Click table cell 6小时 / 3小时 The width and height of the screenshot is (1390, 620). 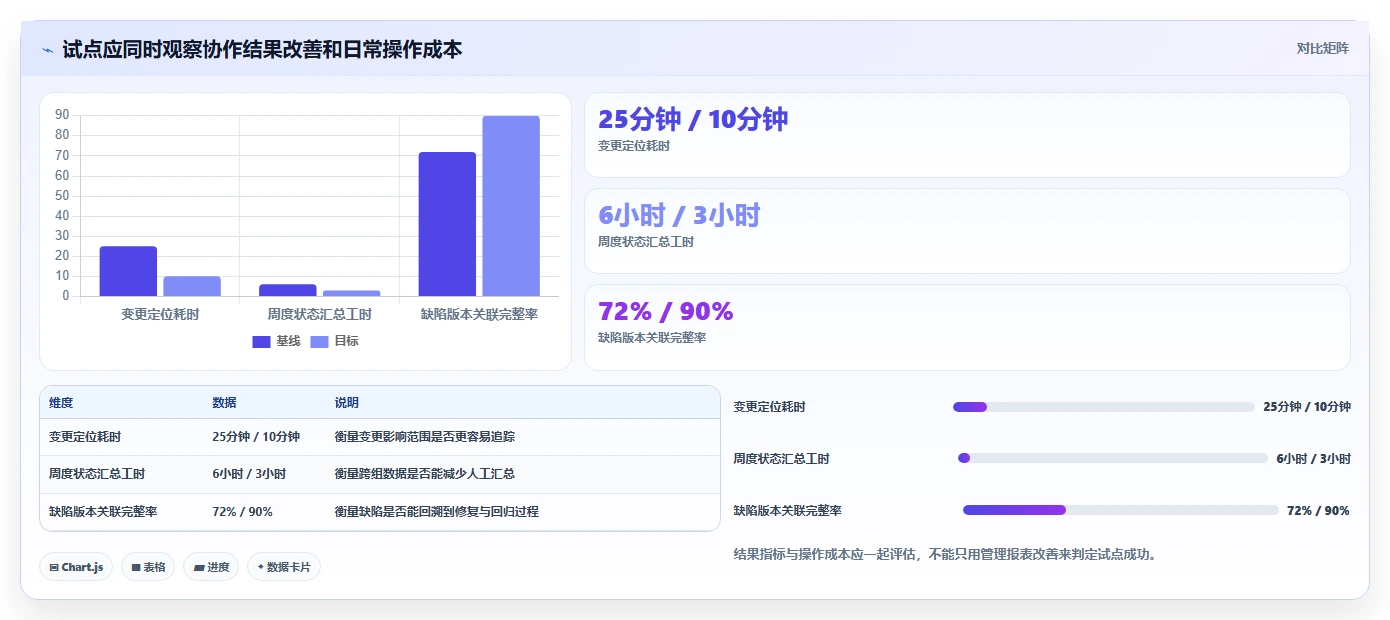(249, 474)
